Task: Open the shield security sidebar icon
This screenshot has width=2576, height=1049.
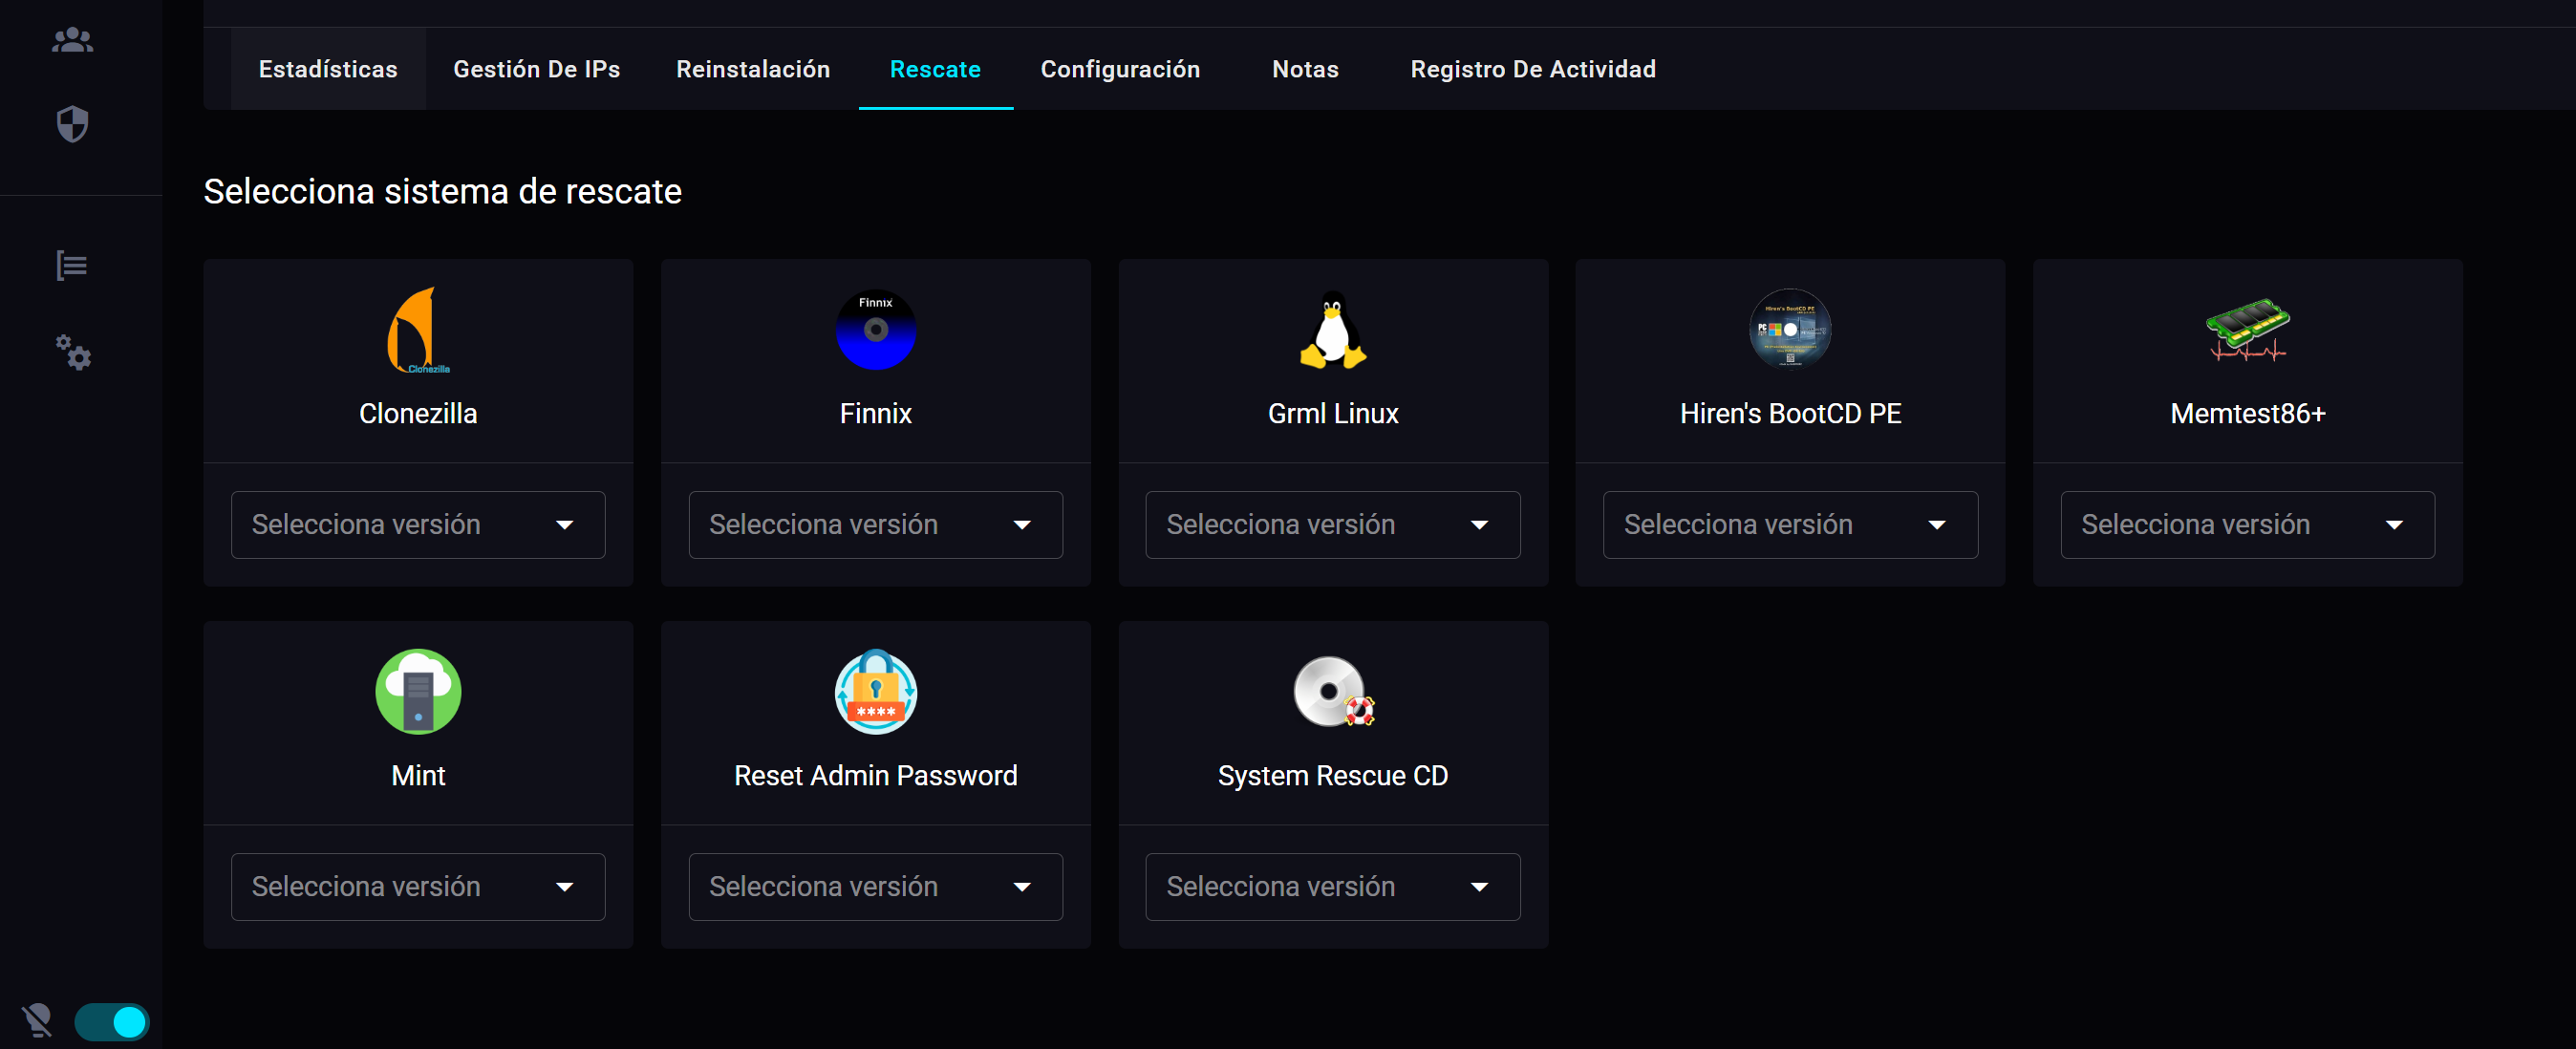Action: click(72, 125)
